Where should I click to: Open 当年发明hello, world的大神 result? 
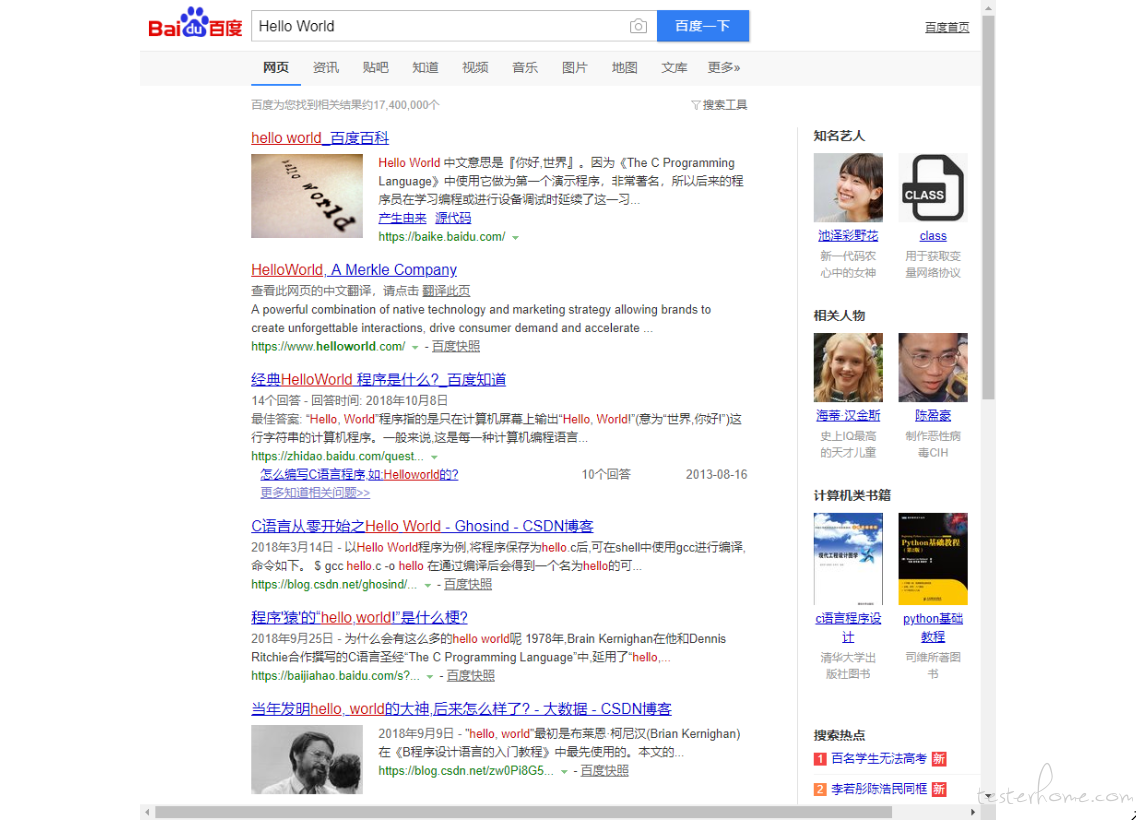[x=462, y=708]
